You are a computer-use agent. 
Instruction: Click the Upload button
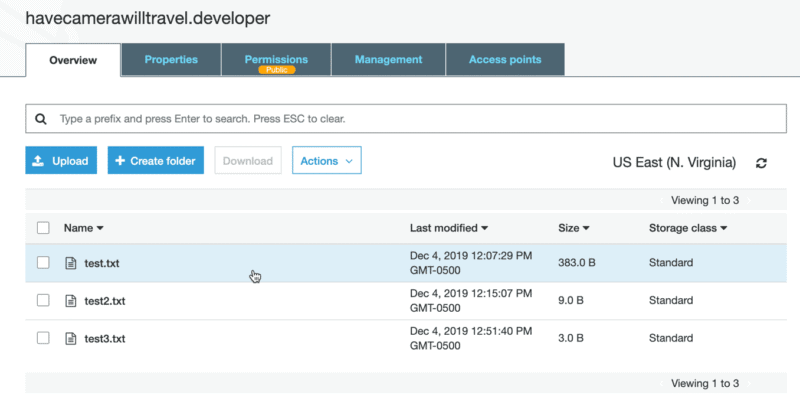[61, 161]
